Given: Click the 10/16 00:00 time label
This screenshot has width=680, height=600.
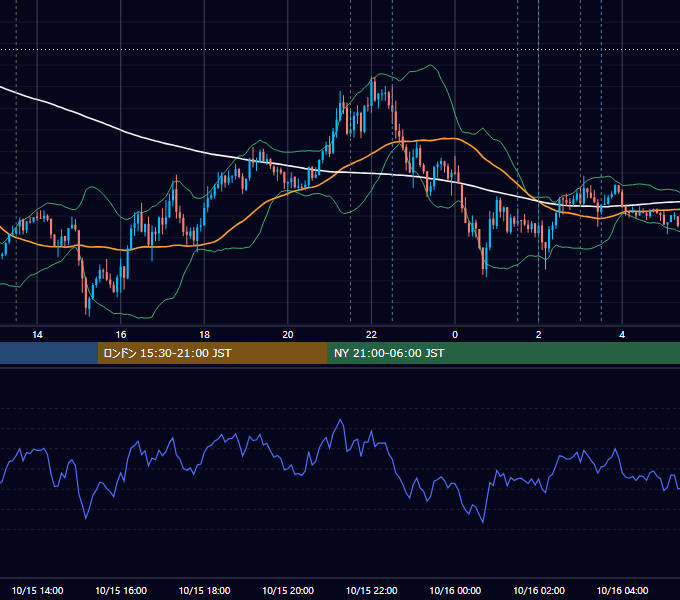Looking at the screenshot, I should pyautogui.click(x=455, y=590).
